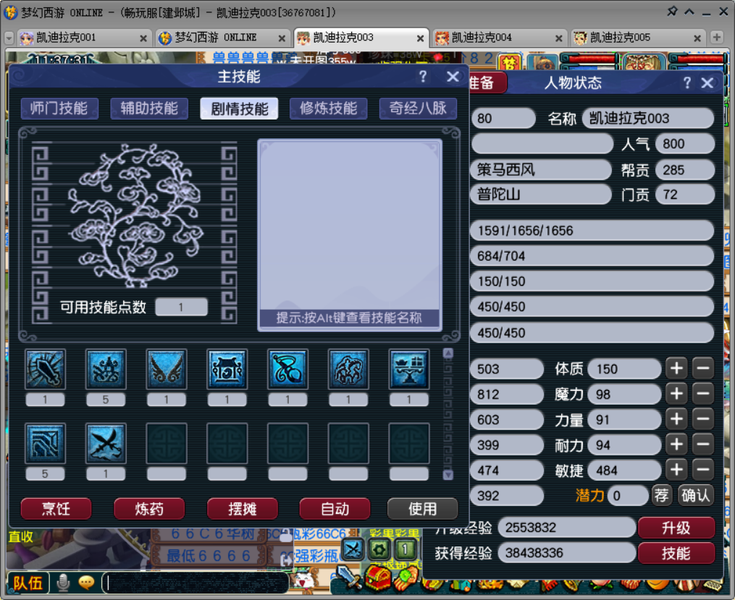
Task: Switch to the 师门技能 tab
Action: [59, 108]
